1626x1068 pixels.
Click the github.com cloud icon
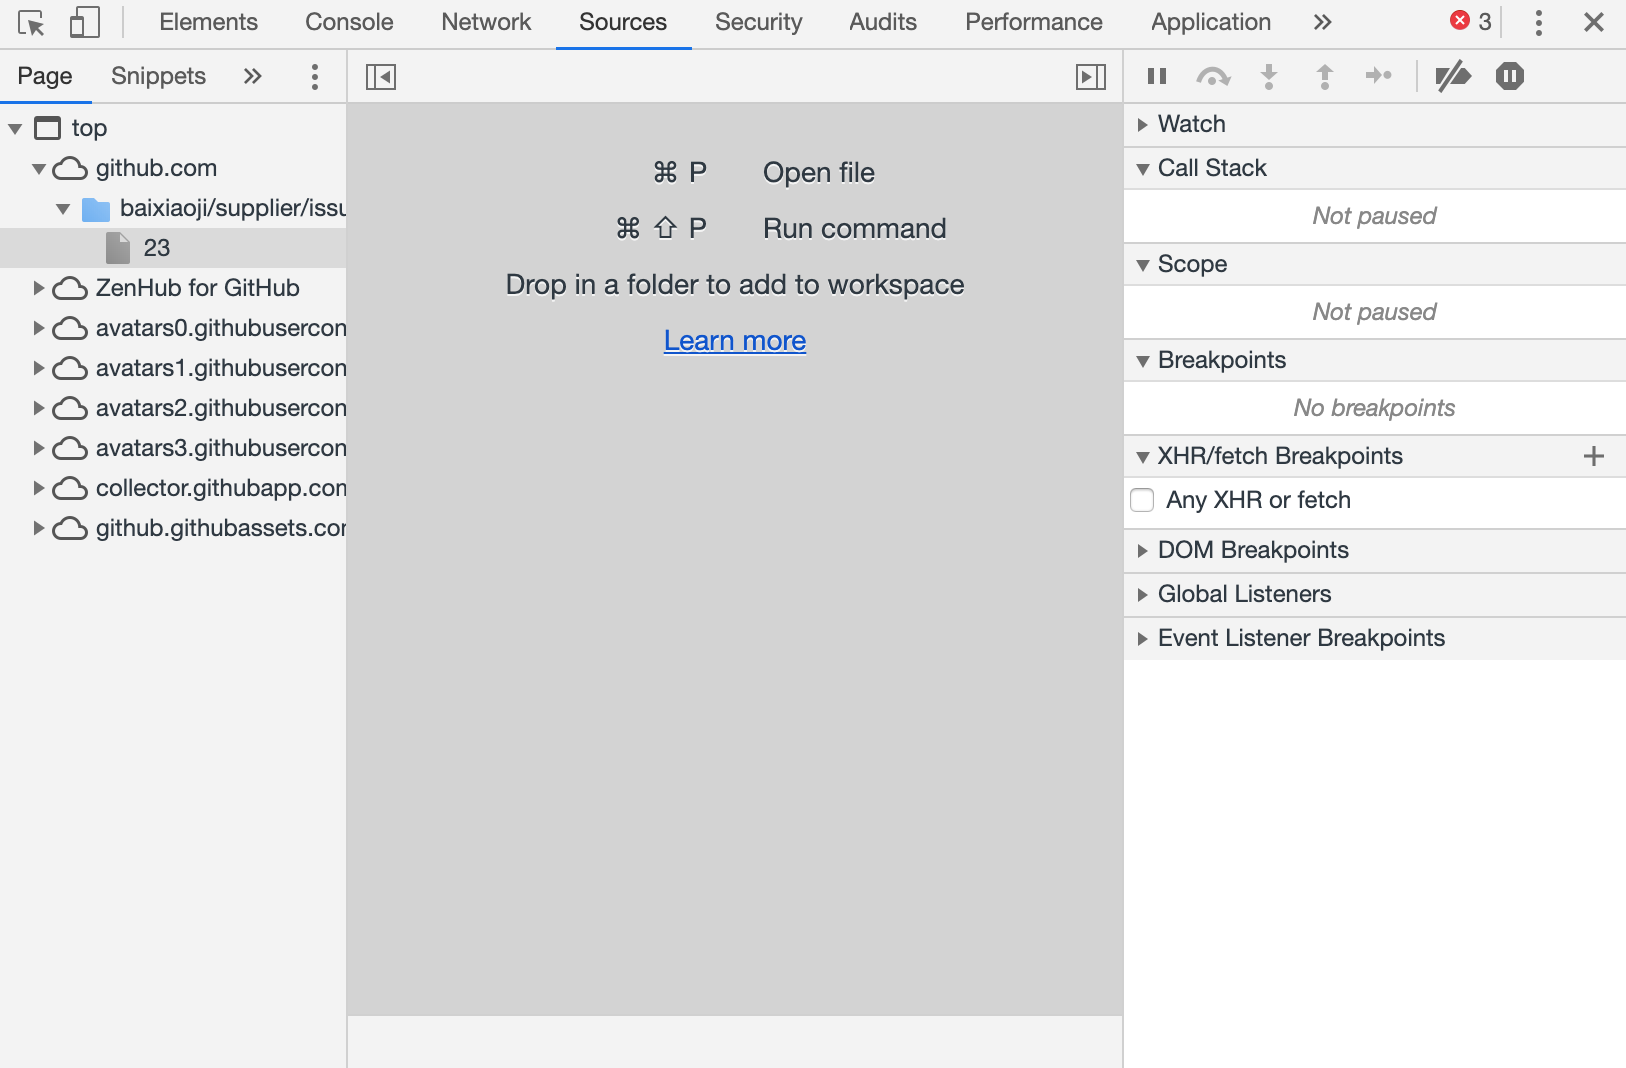[70, 168]
